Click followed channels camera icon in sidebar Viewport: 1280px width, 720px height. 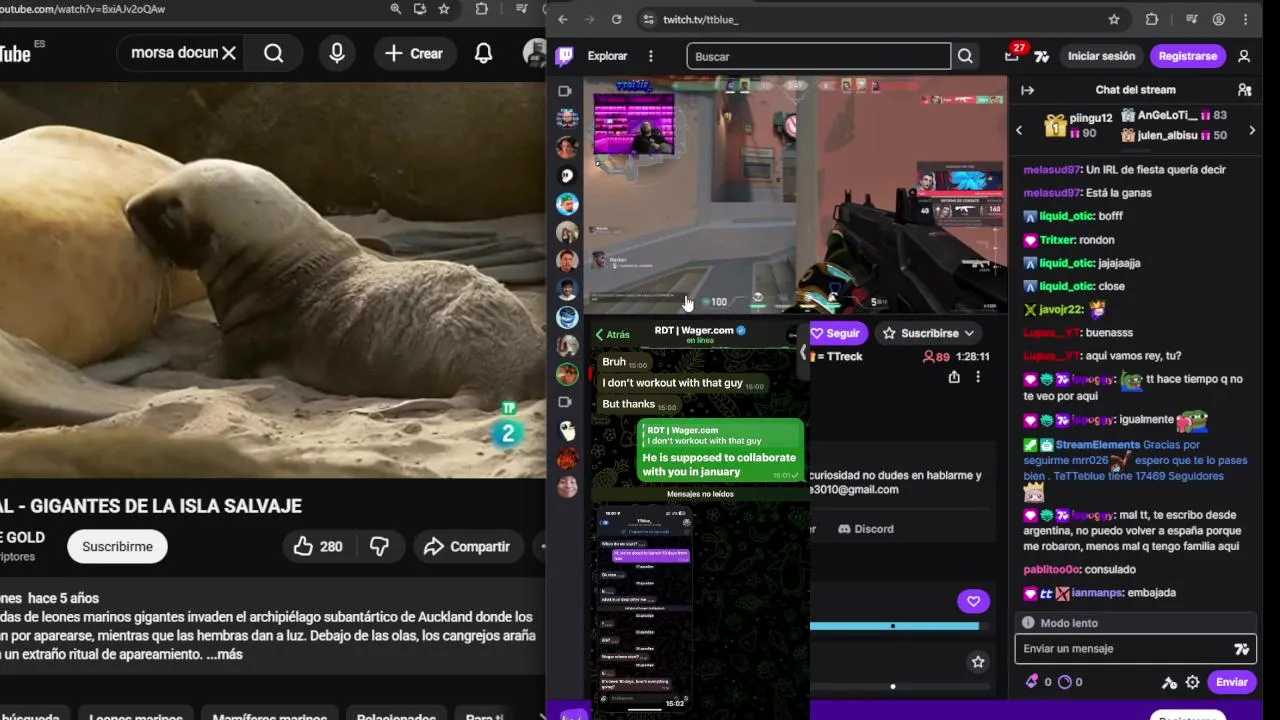(565, 91)
